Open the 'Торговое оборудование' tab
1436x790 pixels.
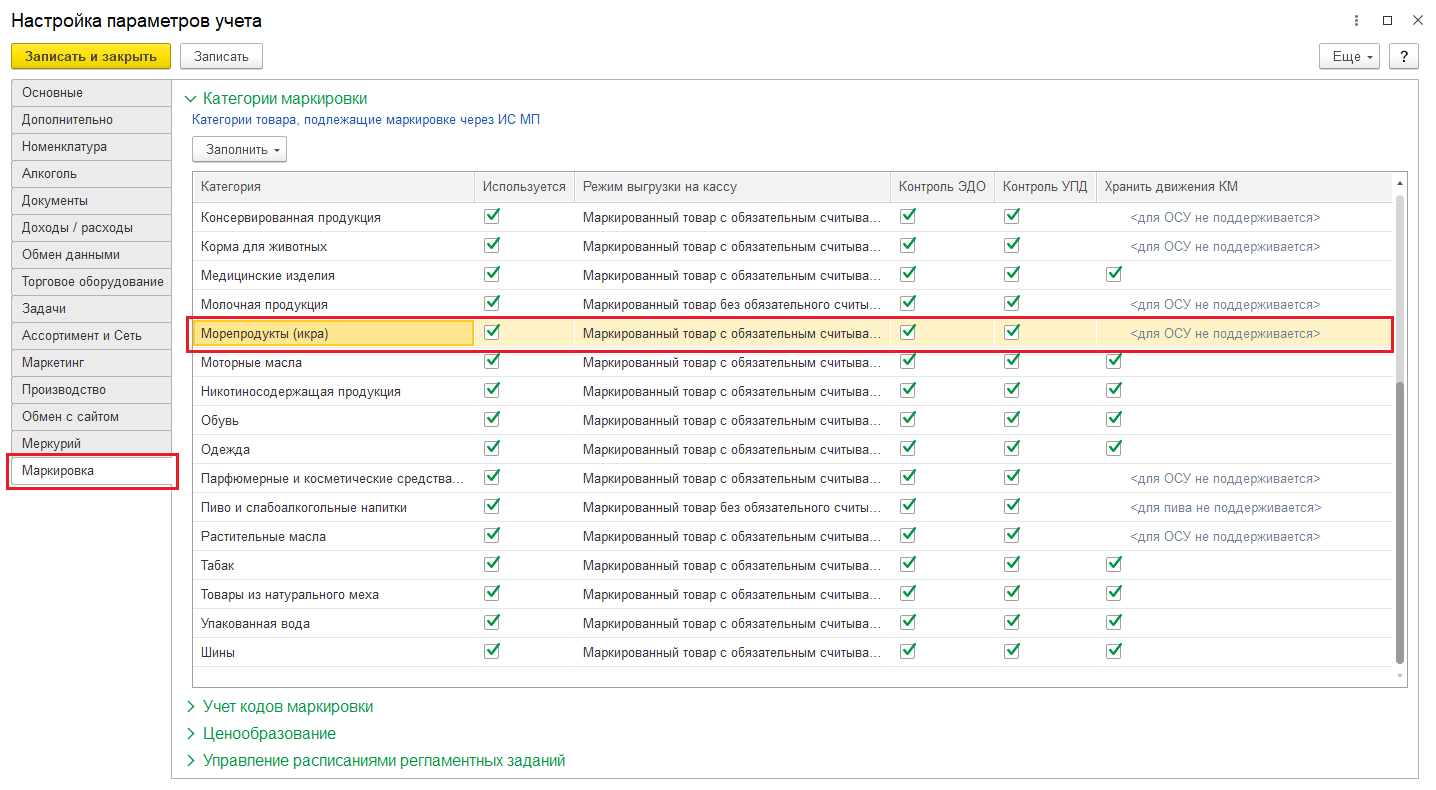coord(93,281)
